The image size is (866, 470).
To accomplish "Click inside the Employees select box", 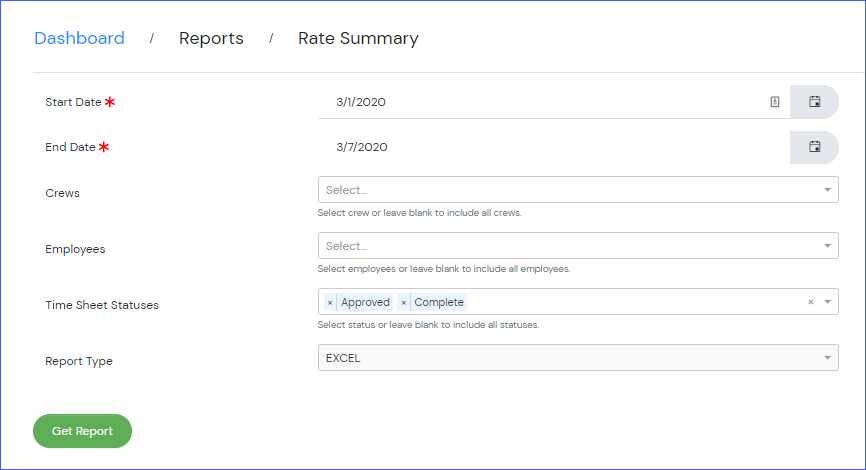I will click(x=578, y=246).
